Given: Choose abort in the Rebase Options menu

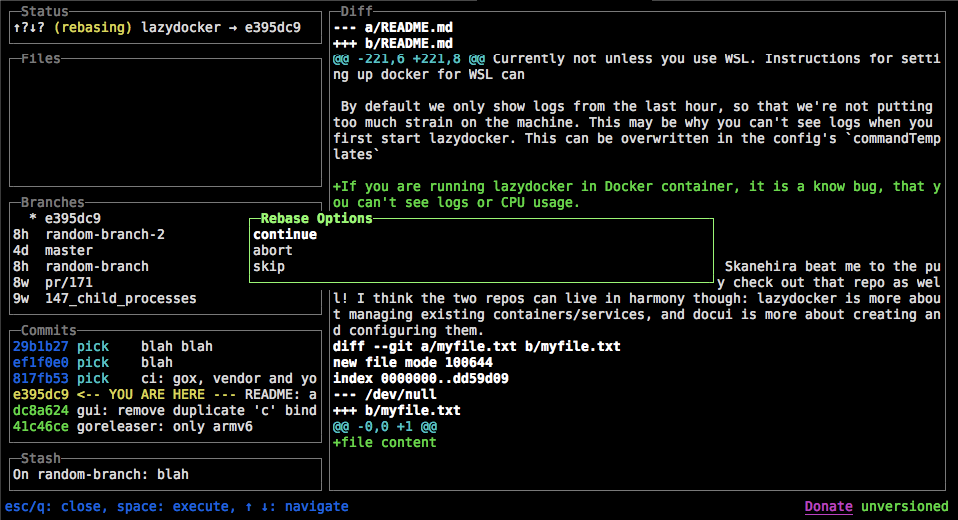Looking at the screenshot, I should [x=481, y=251].
